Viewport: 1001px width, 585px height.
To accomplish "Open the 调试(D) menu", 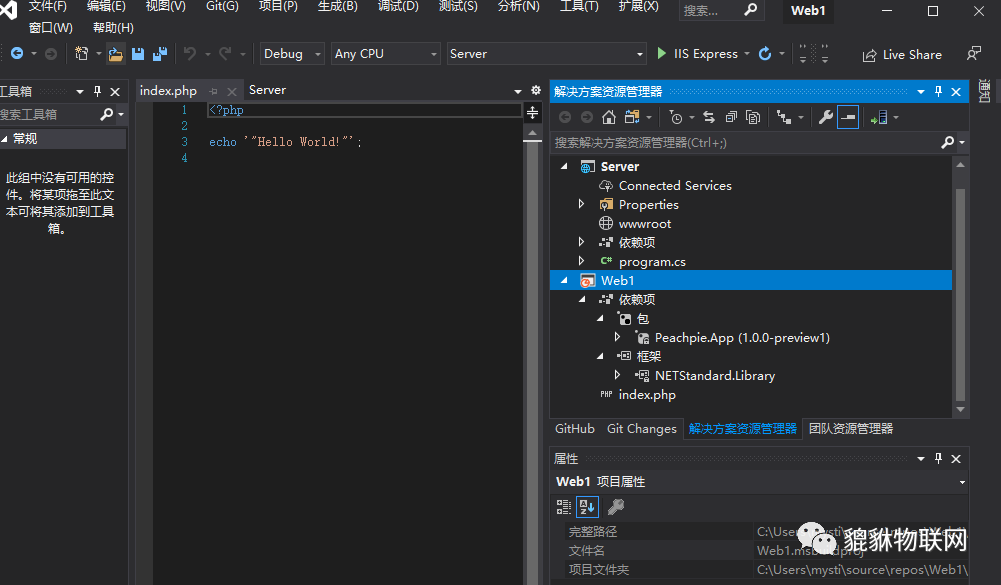I will (398, 6).
